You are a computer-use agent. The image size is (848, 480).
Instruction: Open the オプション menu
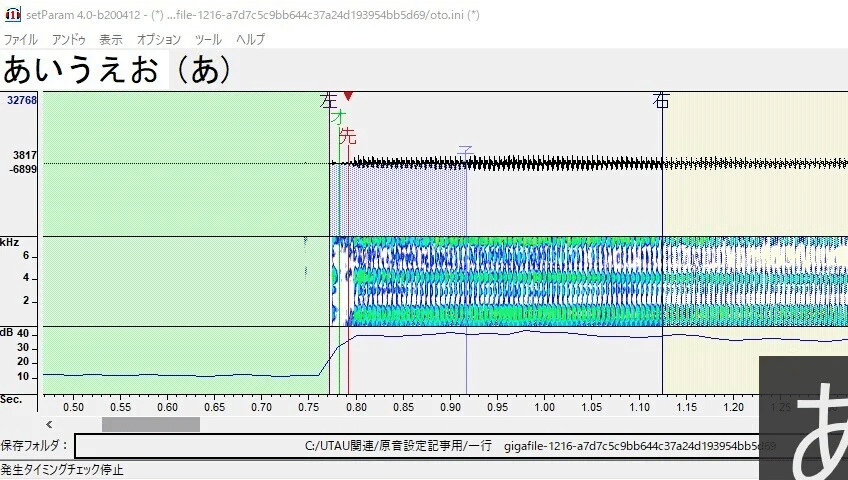coord(158,39)
